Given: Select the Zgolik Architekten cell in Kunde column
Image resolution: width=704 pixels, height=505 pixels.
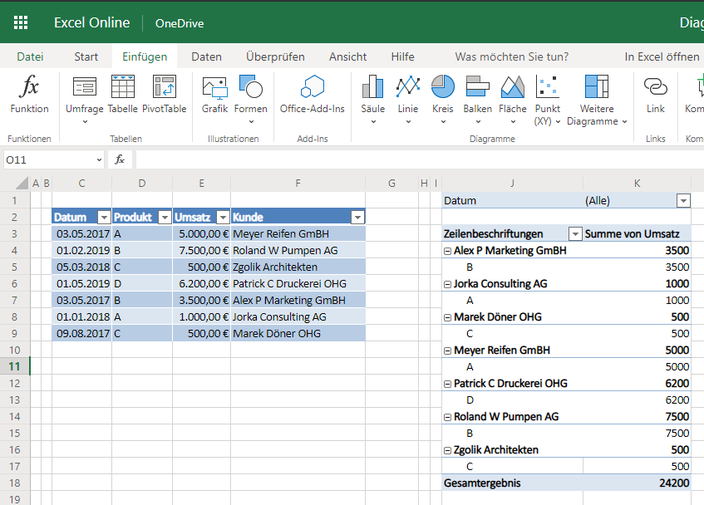Looking at the screenshot, I should pyautogui.click(x=298, y=267).
